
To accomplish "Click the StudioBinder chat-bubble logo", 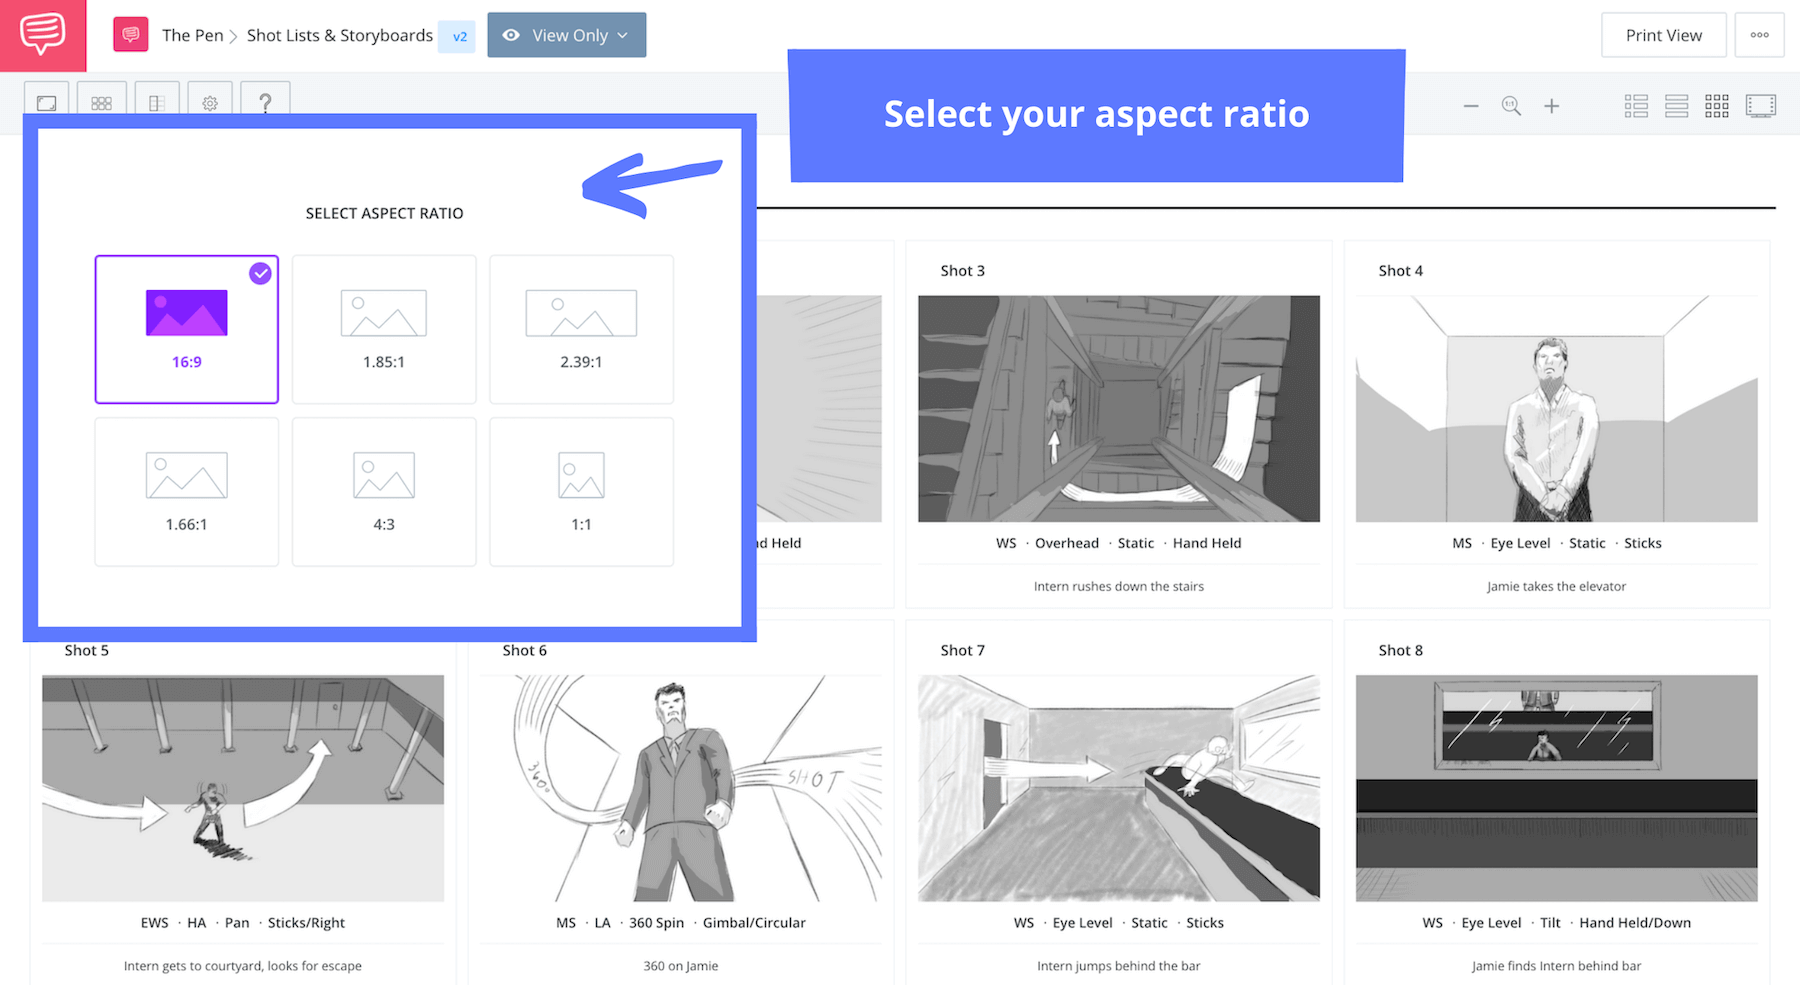I will click(x=43, y=35).
